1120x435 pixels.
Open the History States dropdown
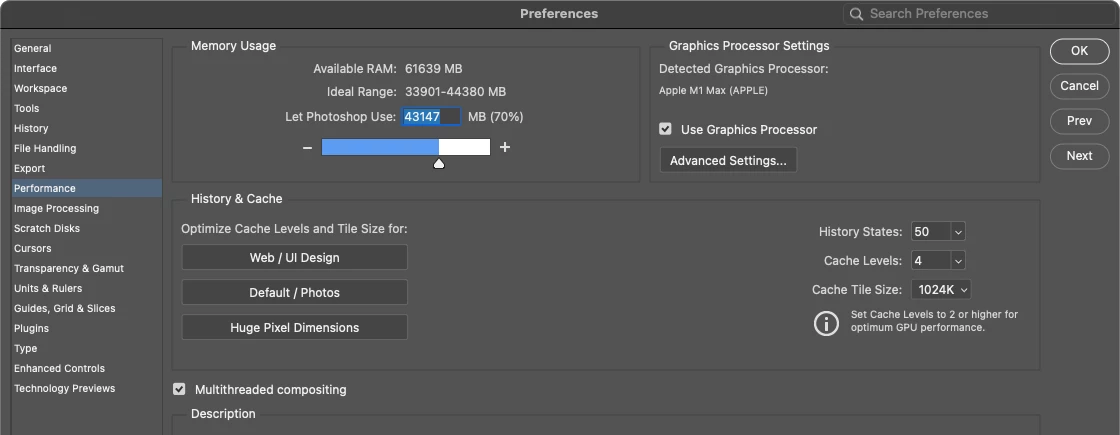point(937,231)
